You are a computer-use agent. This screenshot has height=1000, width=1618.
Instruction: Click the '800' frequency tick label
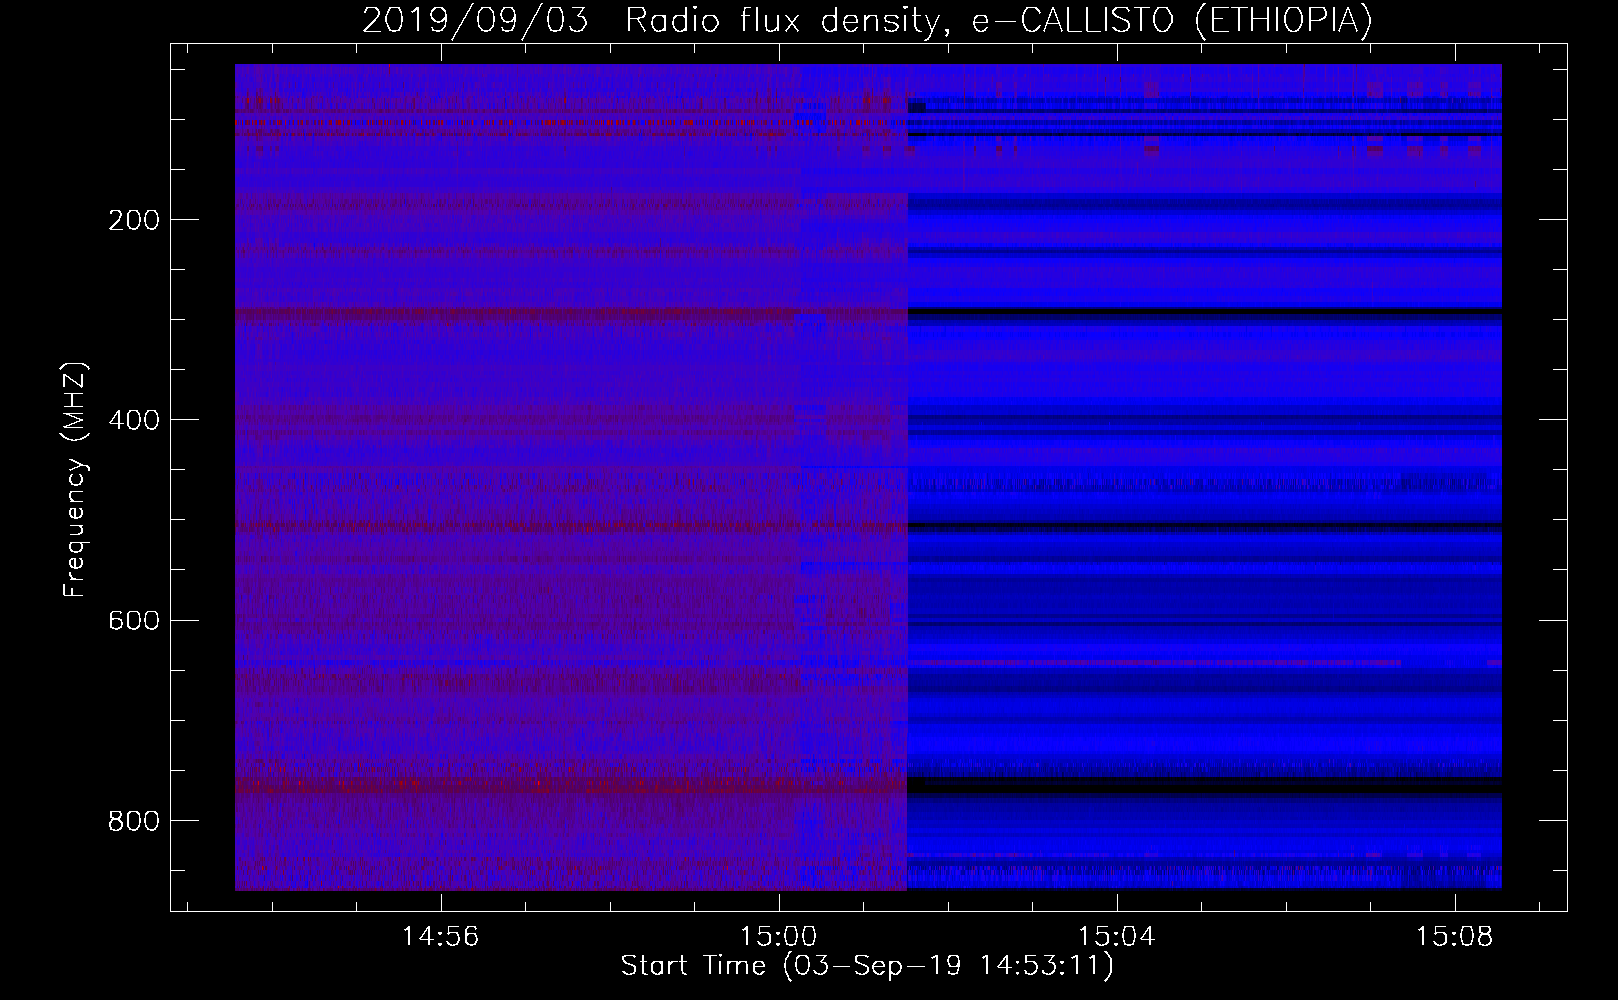134,821
